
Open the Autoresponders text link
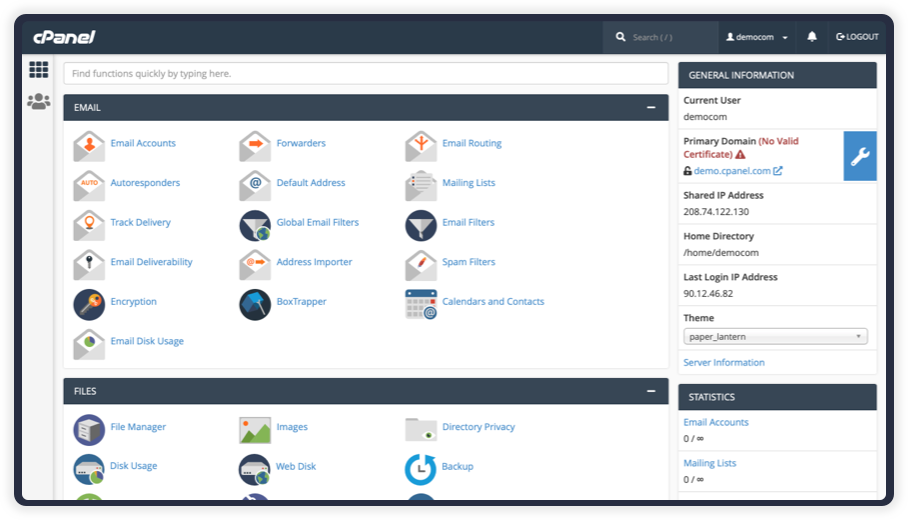145,182
